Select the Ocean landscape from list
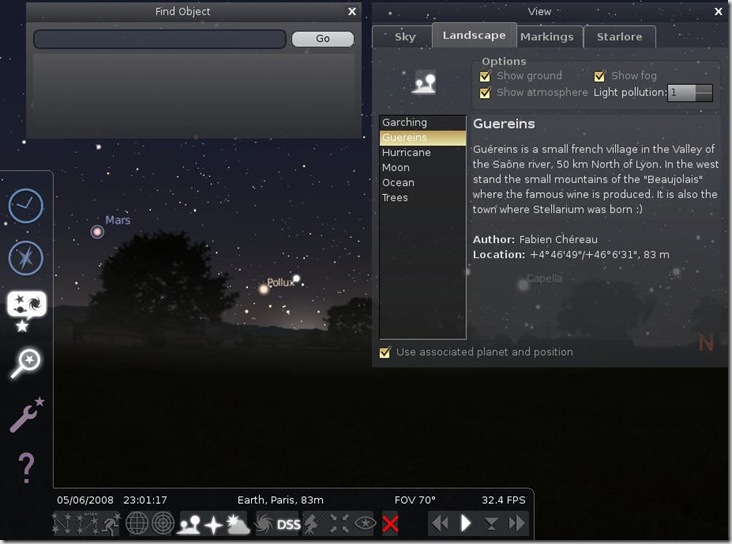 coord(398,183)
